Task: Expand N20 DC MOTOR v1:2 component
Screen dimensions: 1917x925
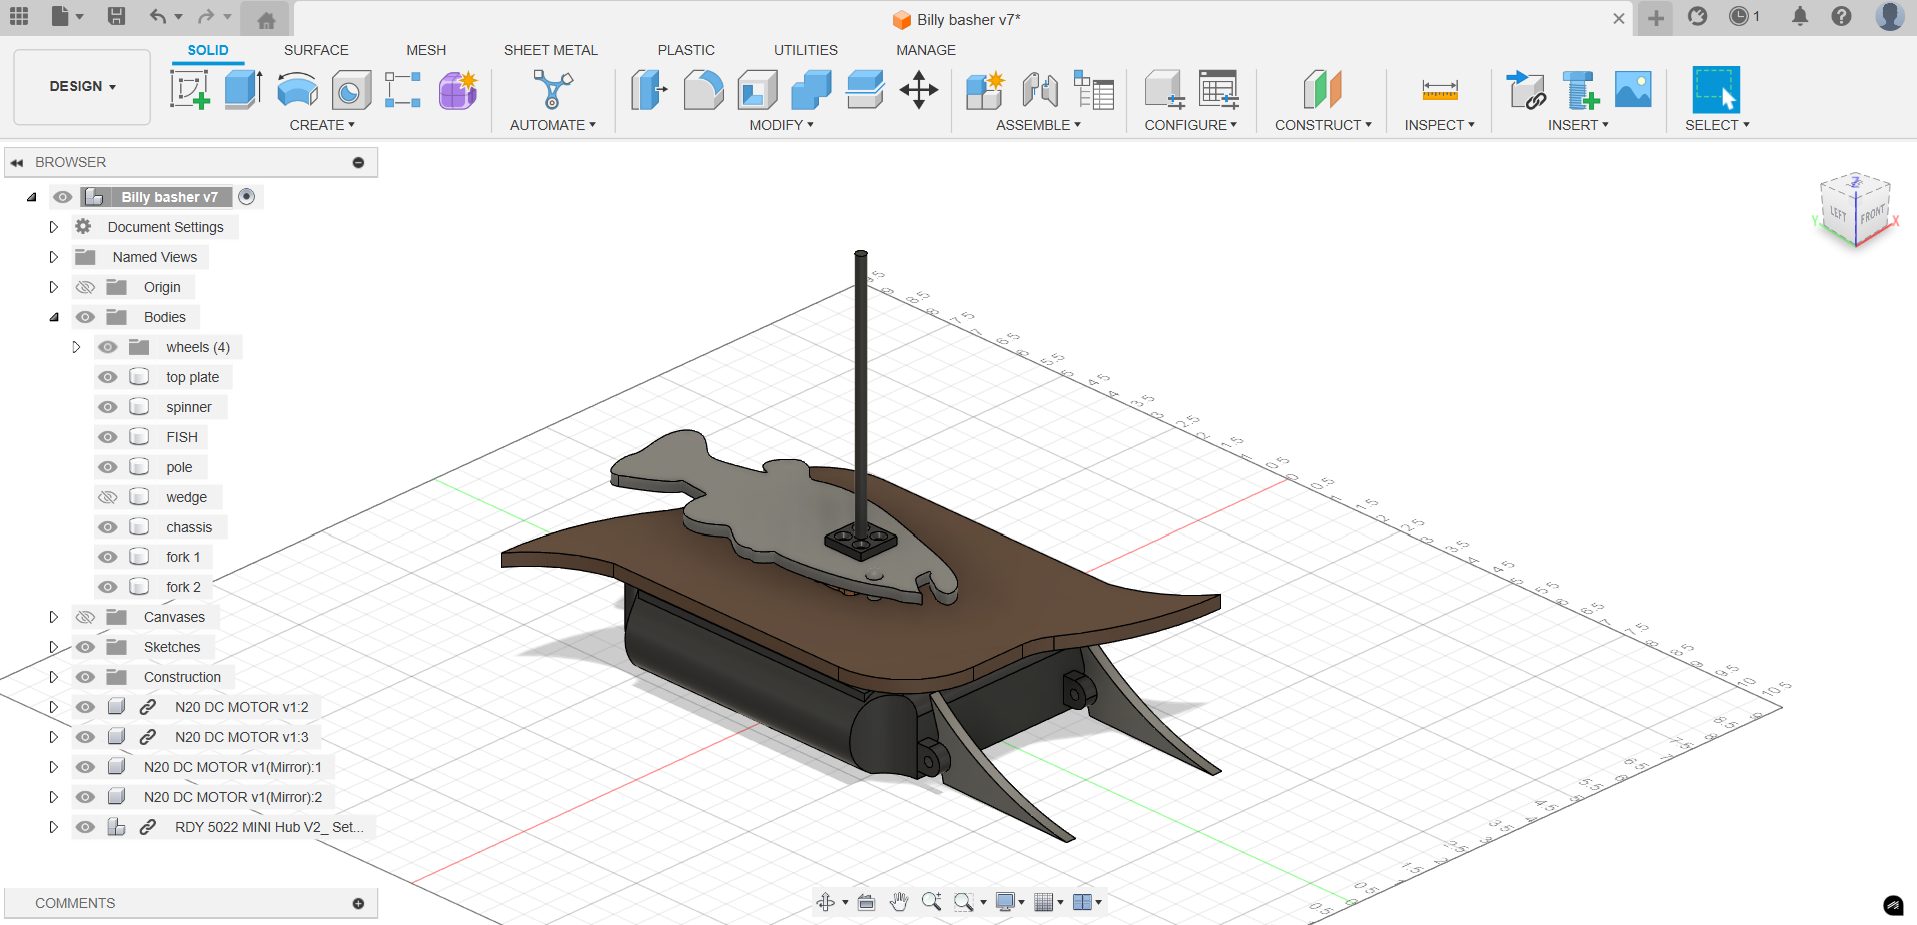Action: pyautogui.click(x=54, y=707)
